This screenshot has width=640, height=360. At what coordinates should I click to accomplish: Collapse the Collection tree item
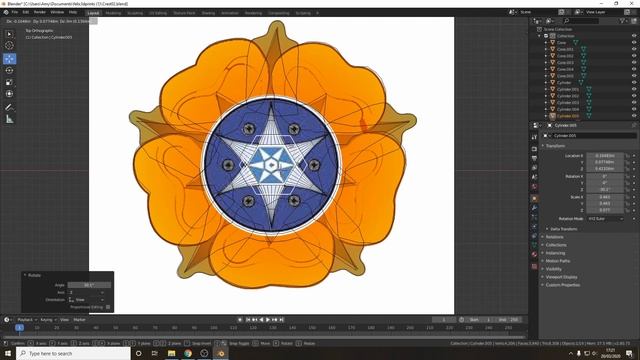tap(540, 36)
